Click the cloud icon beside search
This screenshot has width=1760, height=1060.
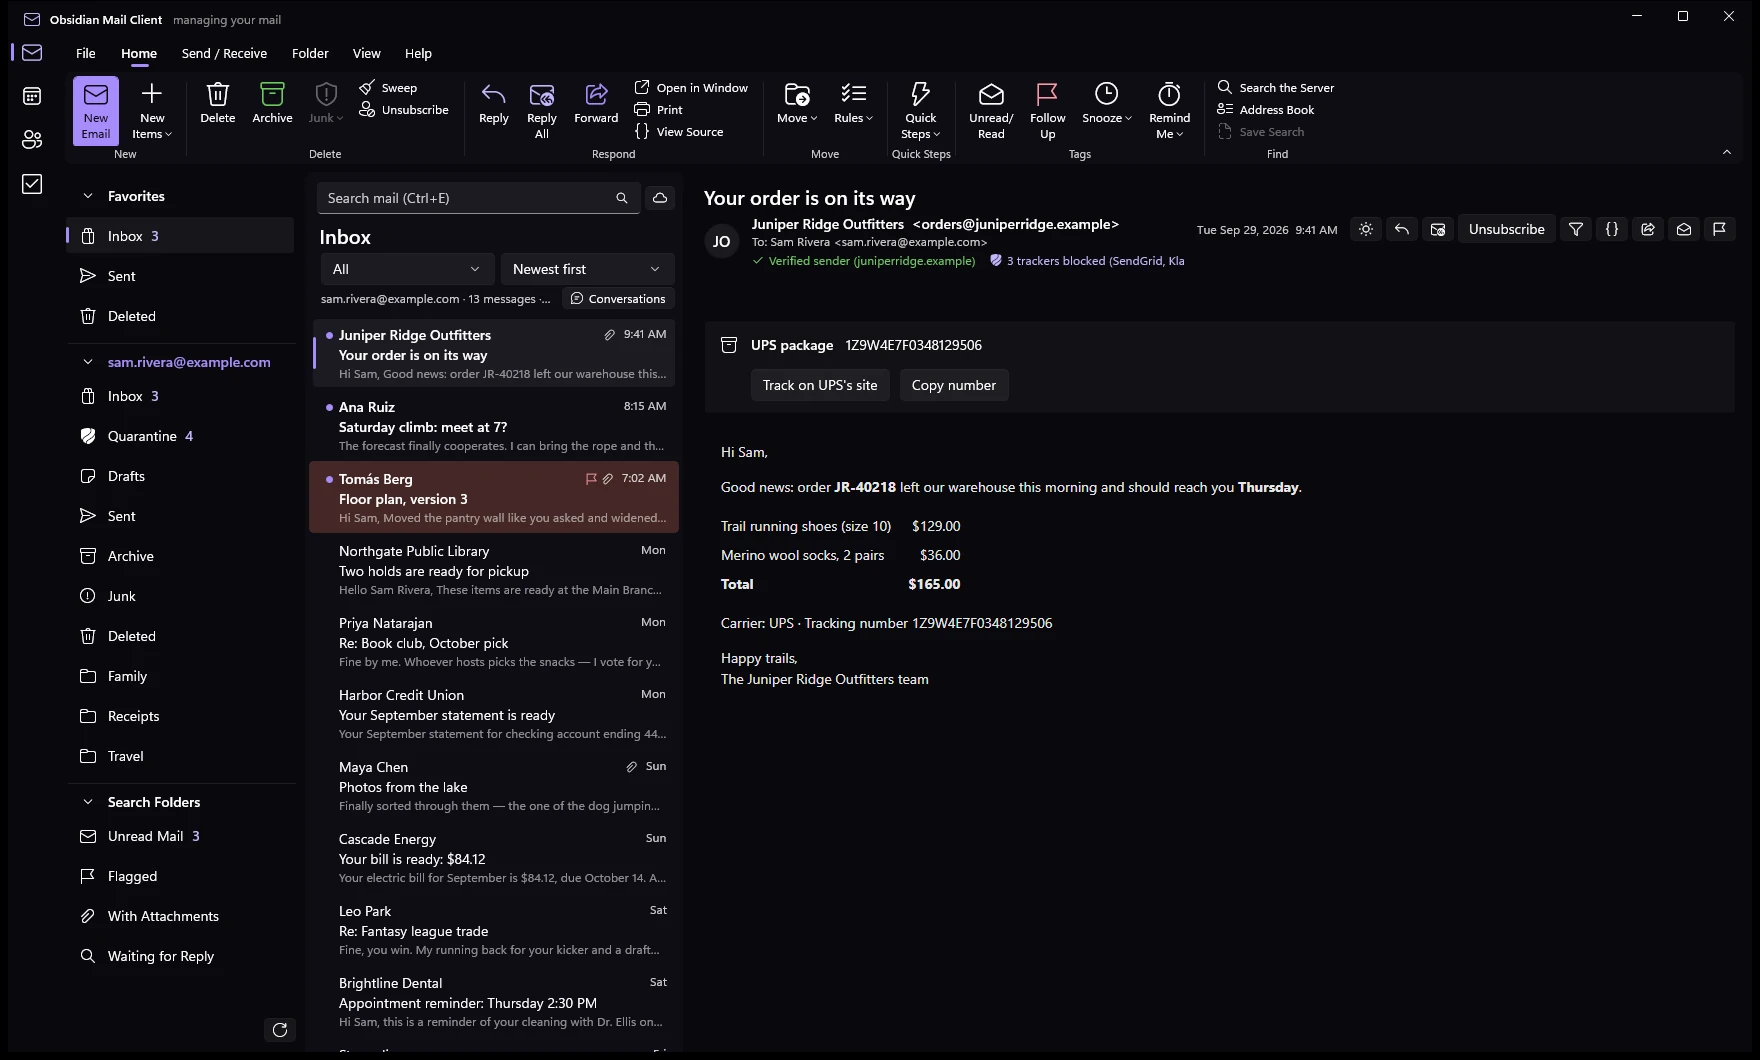(x=660, y=198)
